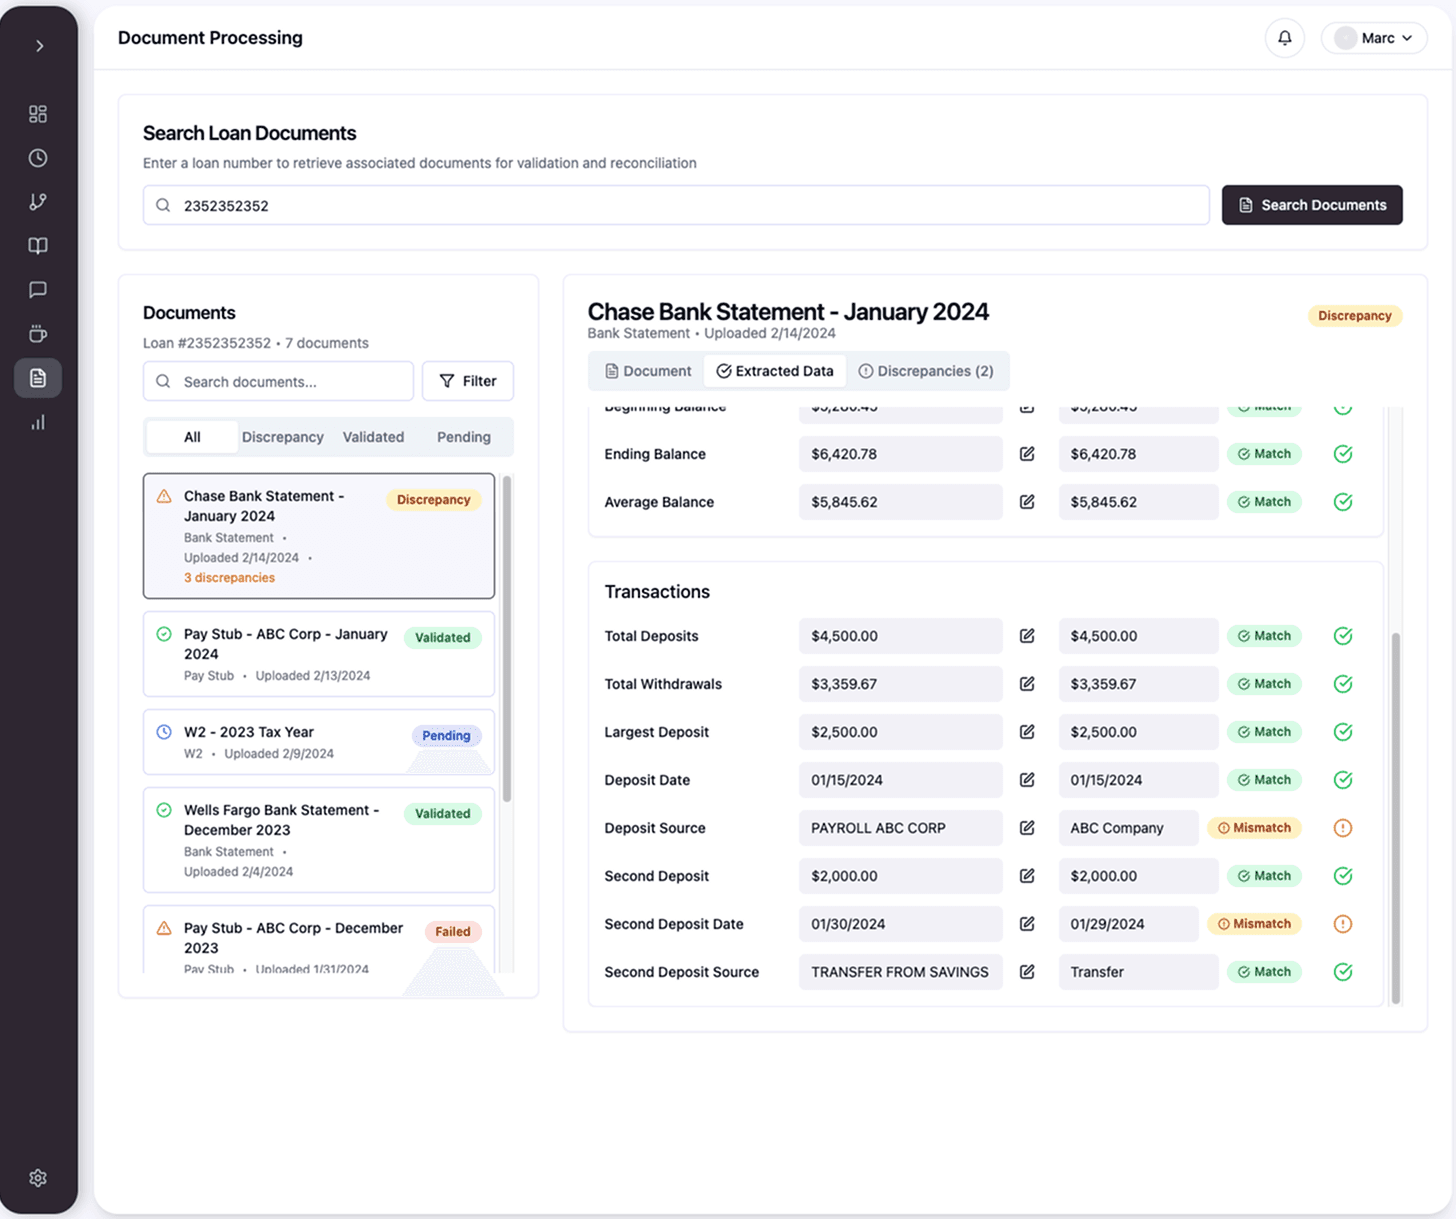
Task: Open Pay Stub ABC Corp January 2024
Action: pyautogui.click(x=319, y=654)
